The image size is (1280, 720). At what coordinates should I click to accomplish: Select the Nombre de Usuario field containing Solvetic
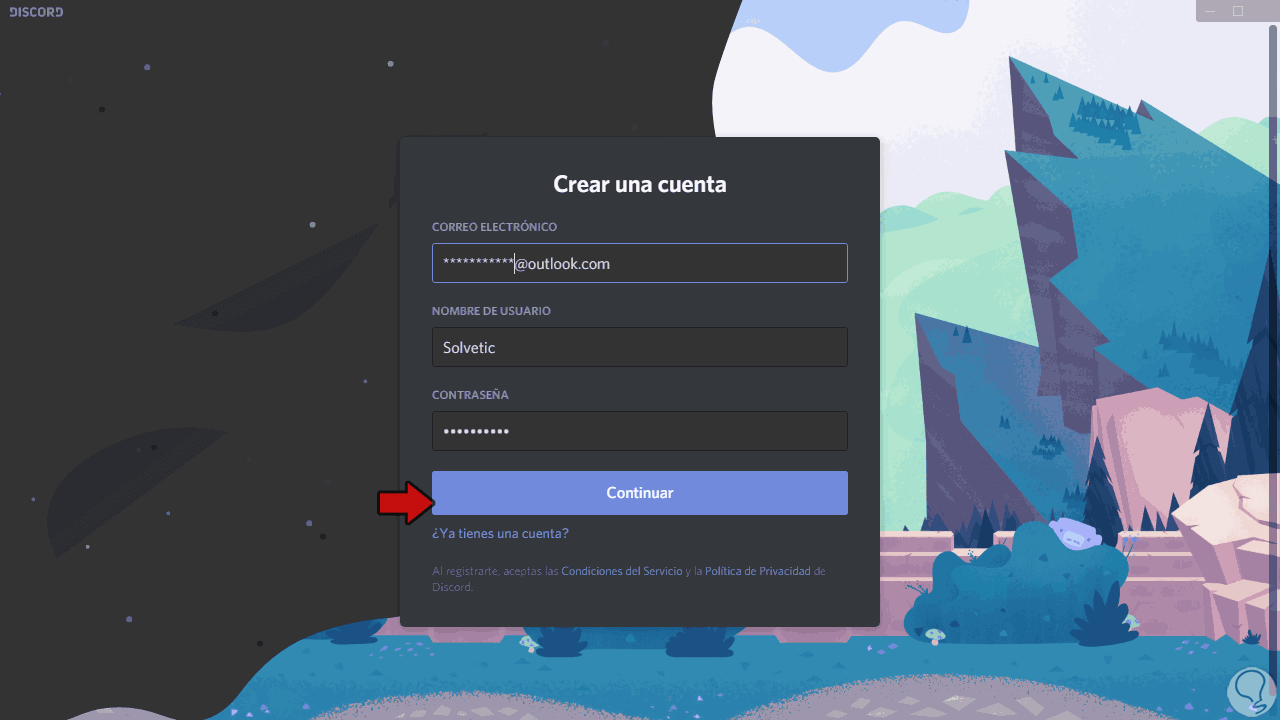(640, 347)
